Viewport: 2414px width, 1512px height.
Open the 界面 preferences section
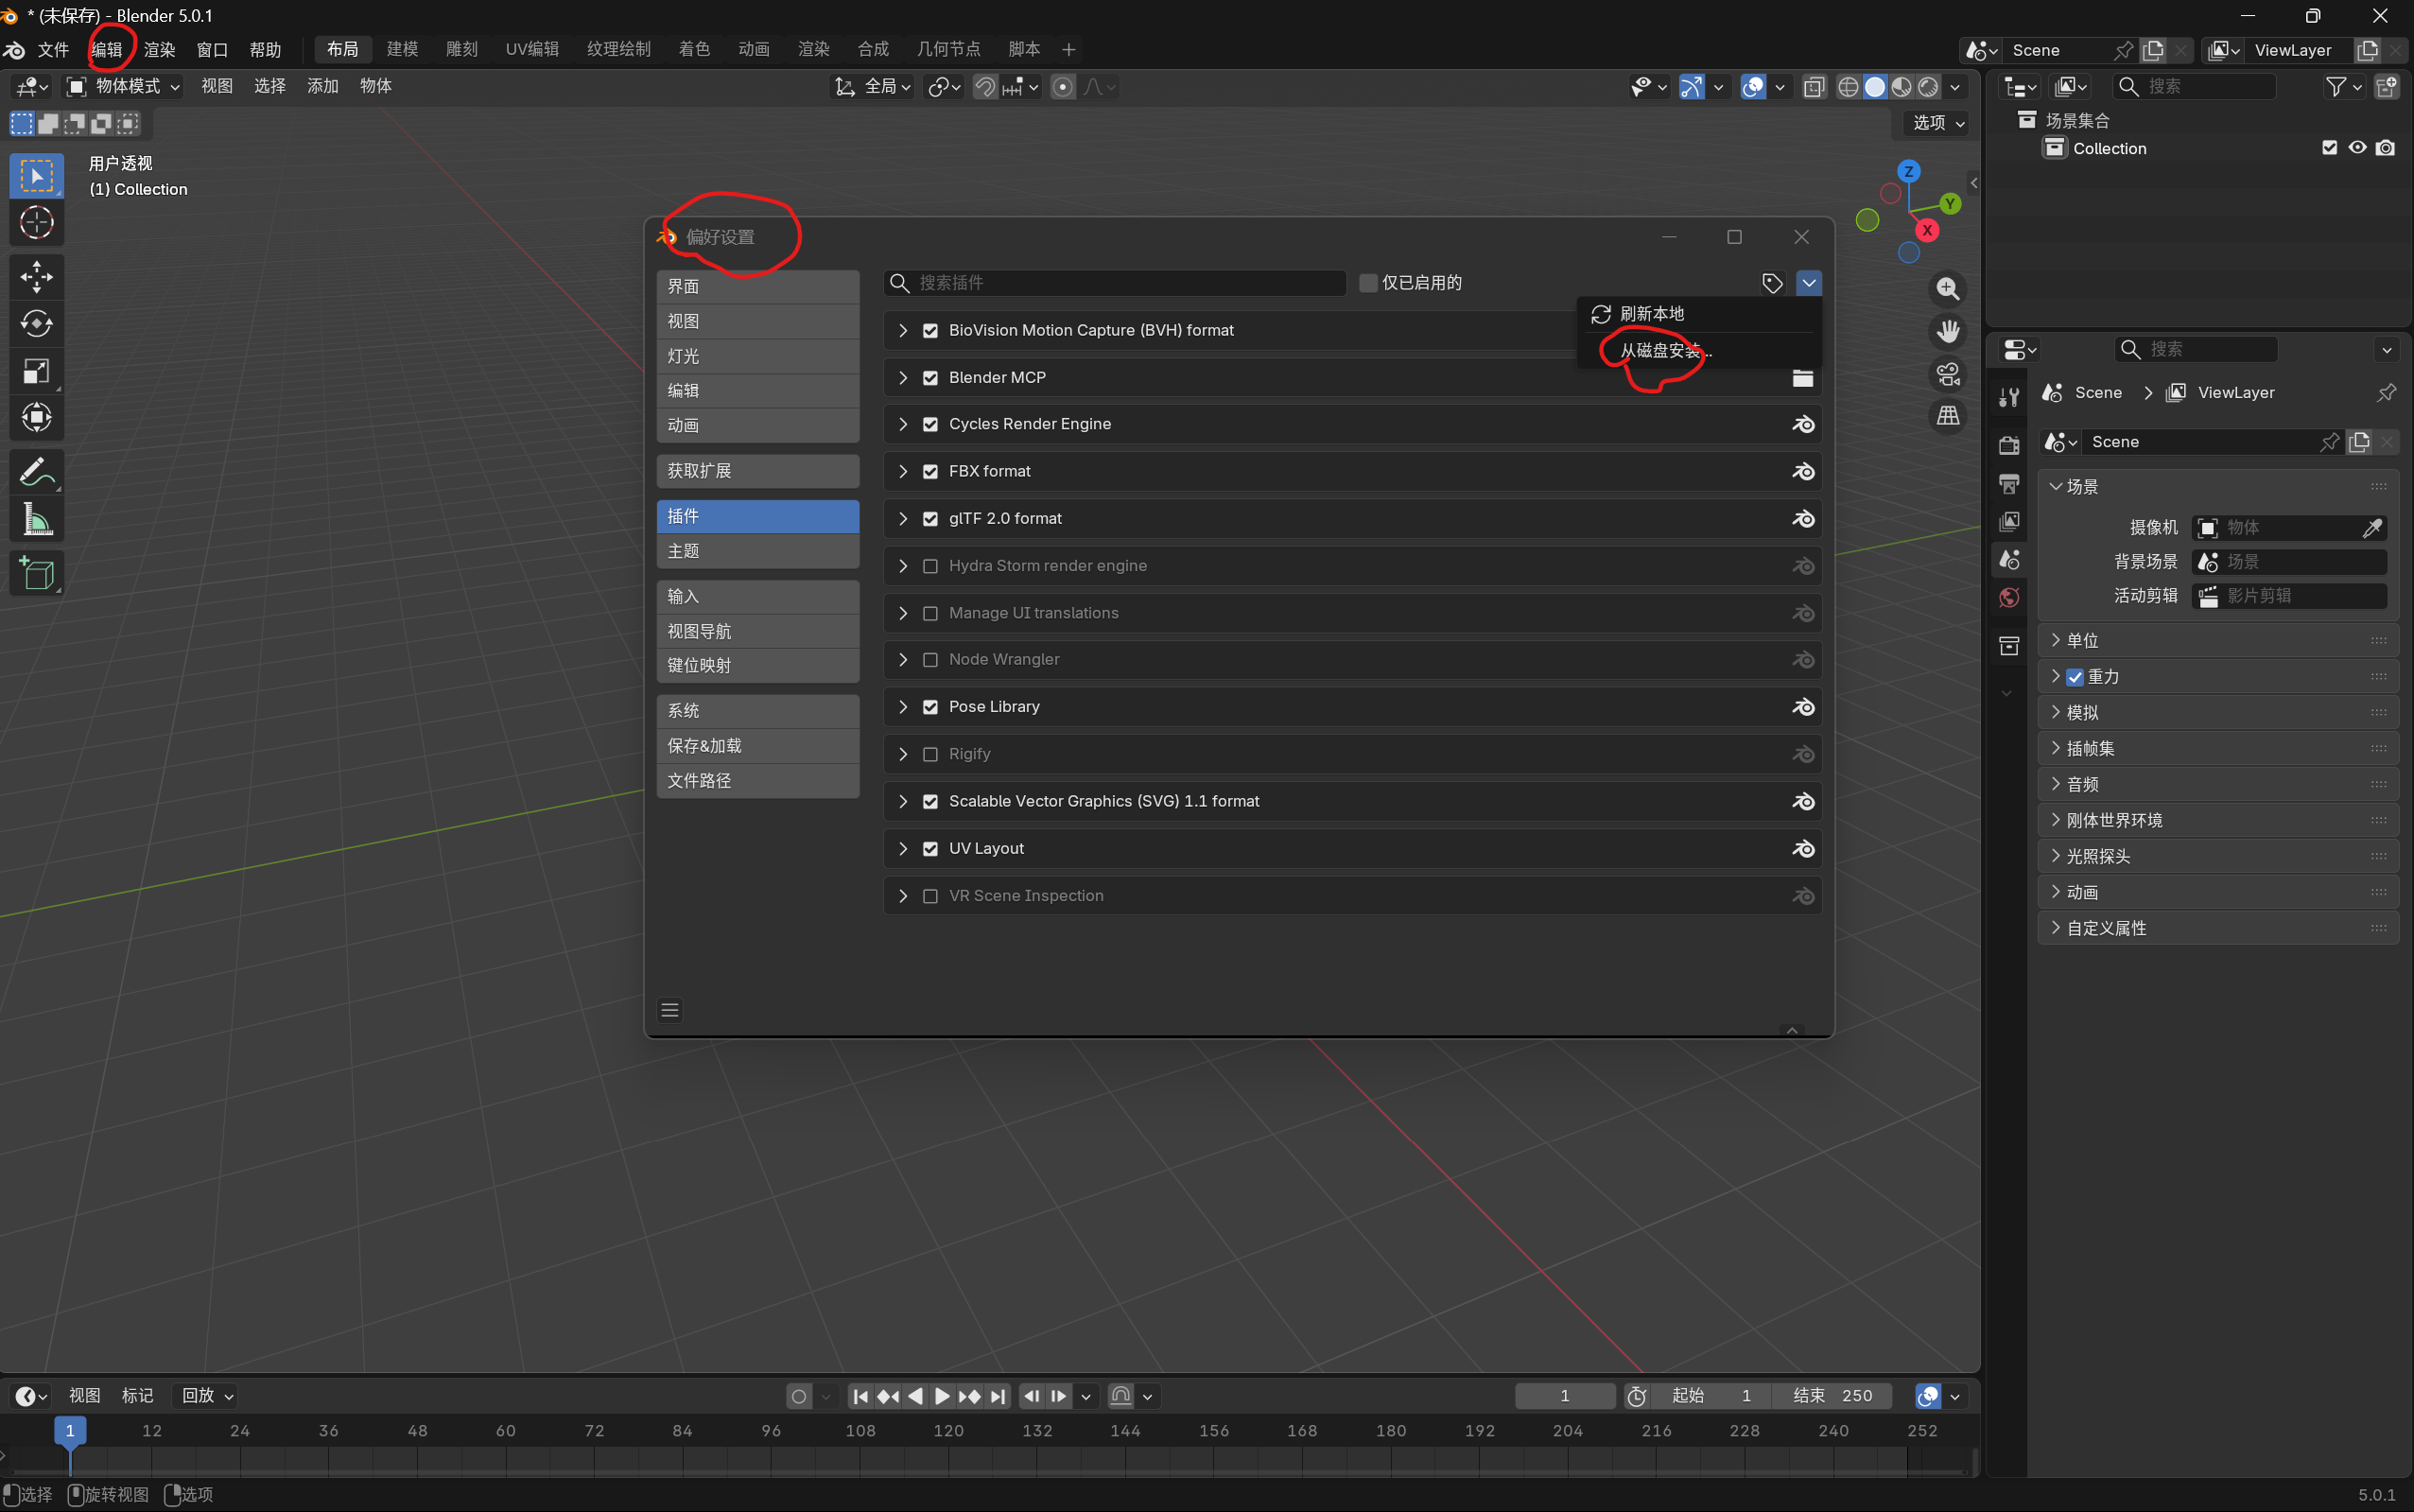[x=758, y=287]
